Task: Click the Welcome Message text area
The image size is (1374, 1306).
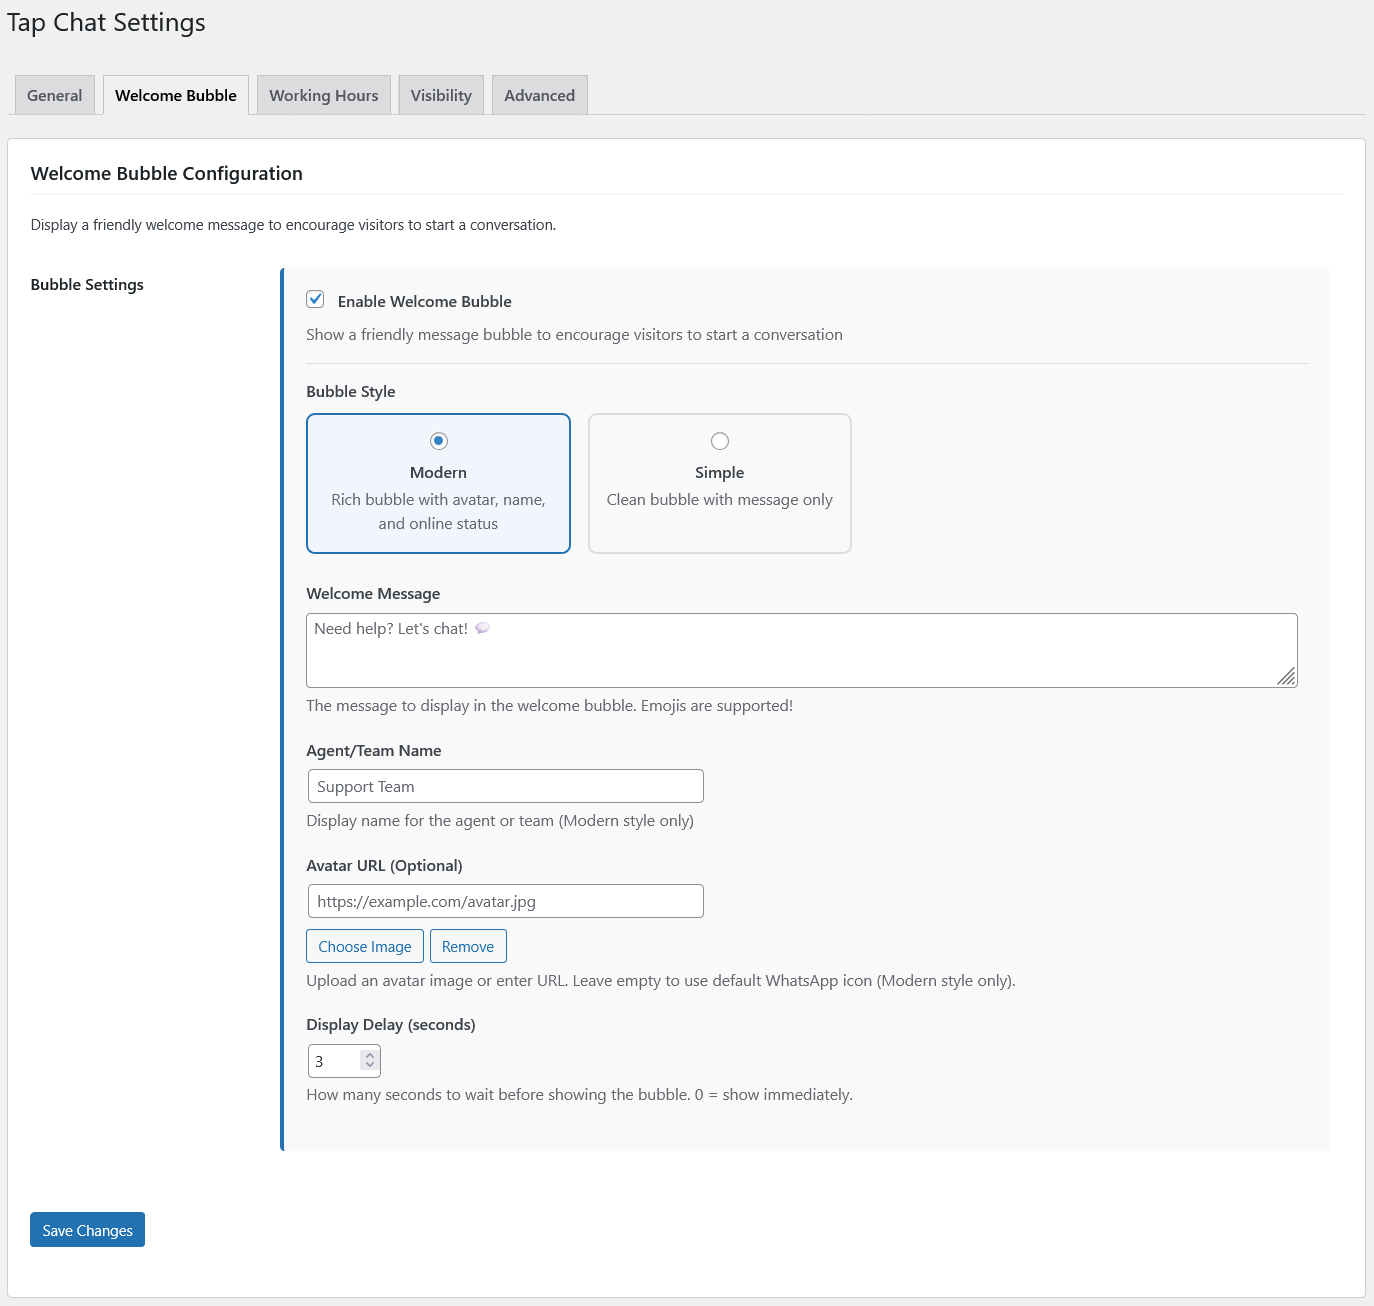Action: [800, 650]
